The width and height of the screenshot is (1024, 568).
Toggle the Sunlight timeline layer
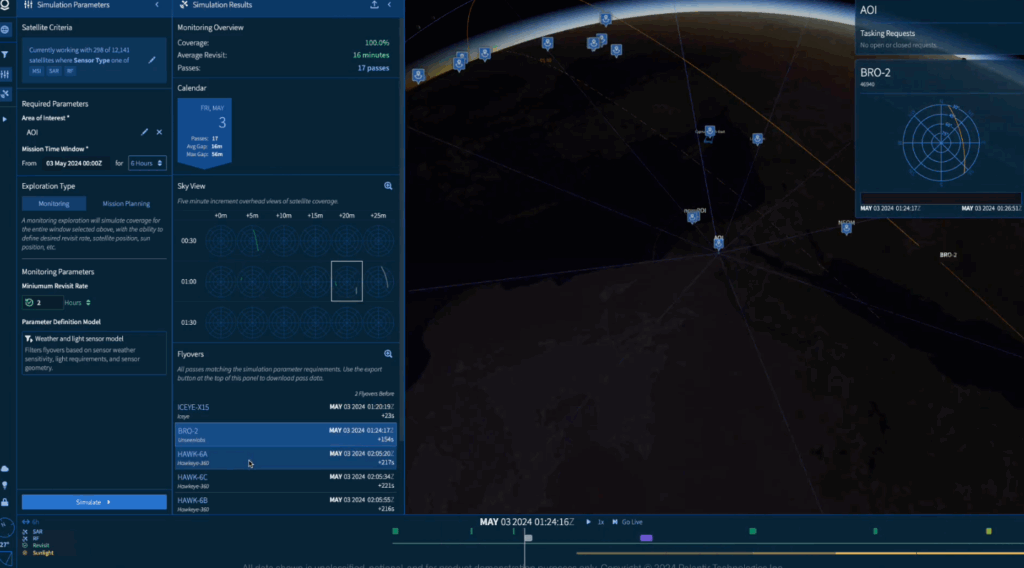(x=39, y=553)
